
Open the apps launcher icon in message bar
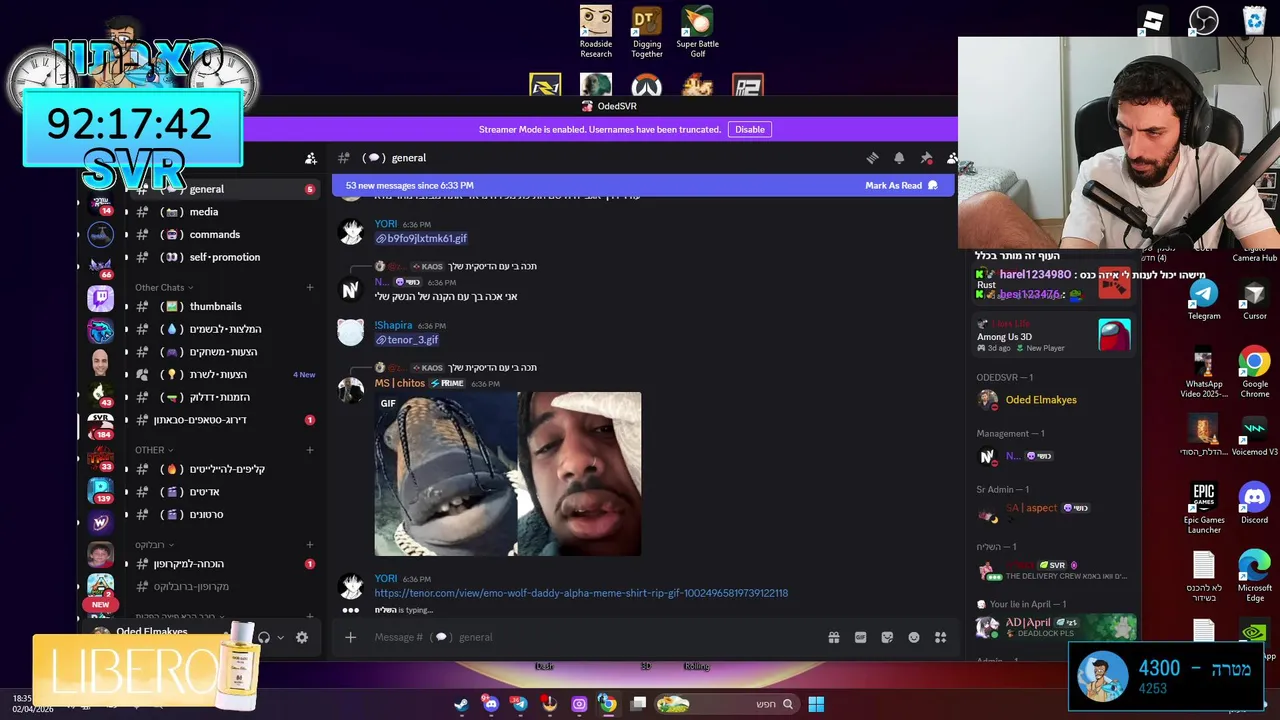point(940,637)
